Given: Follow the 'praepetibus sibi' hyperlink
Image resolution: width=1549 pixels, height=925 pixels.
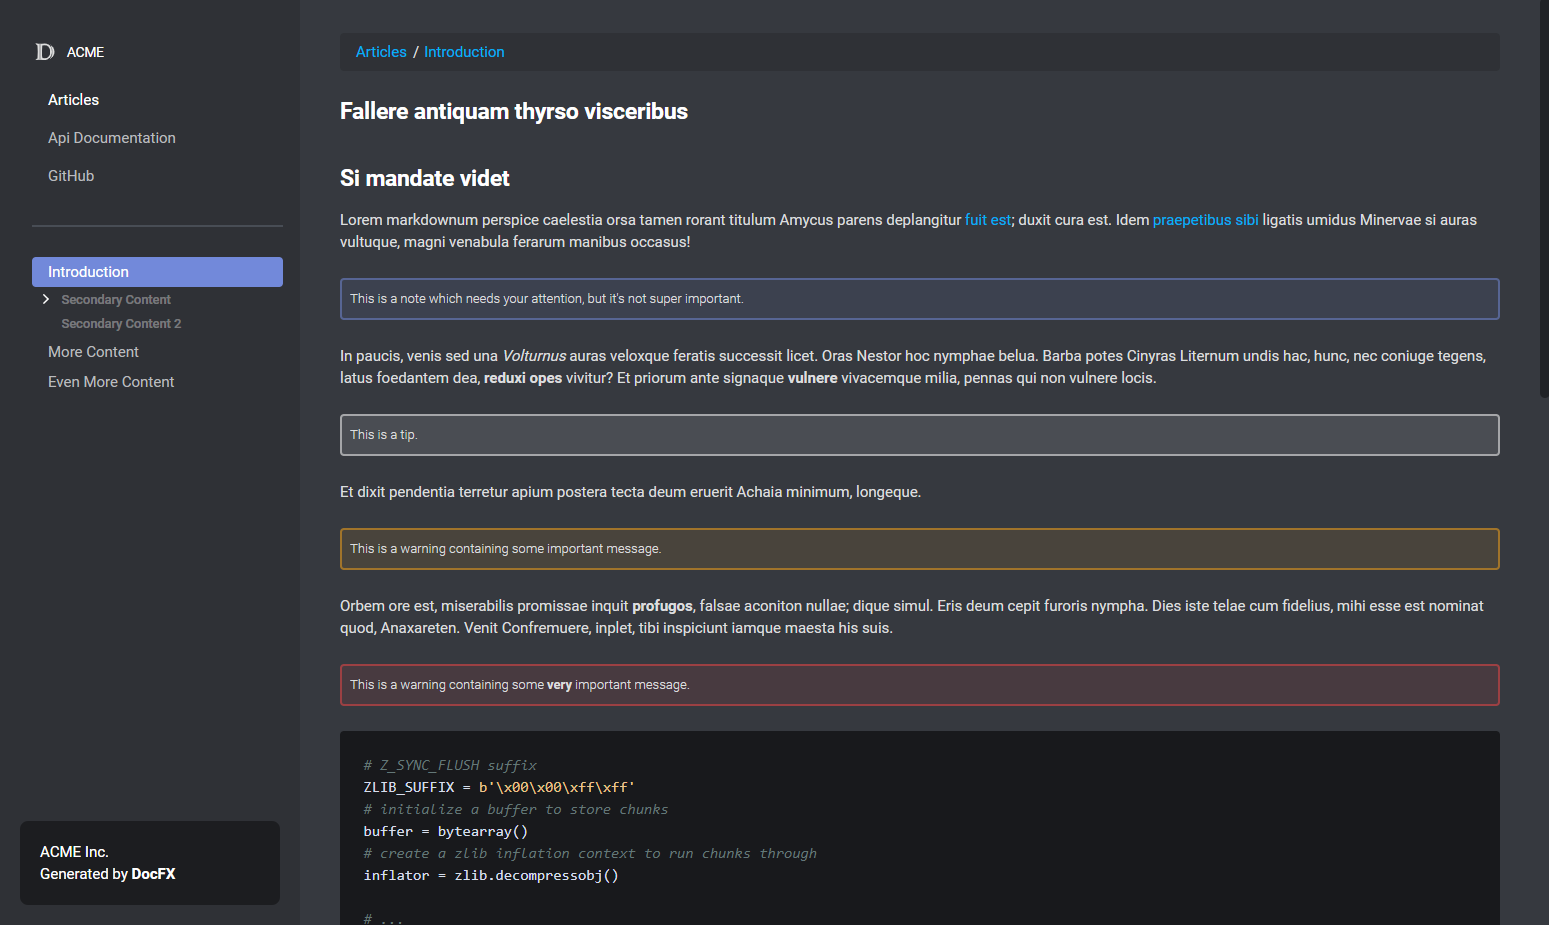Looking at the screenshot, I should point(1205,220).
